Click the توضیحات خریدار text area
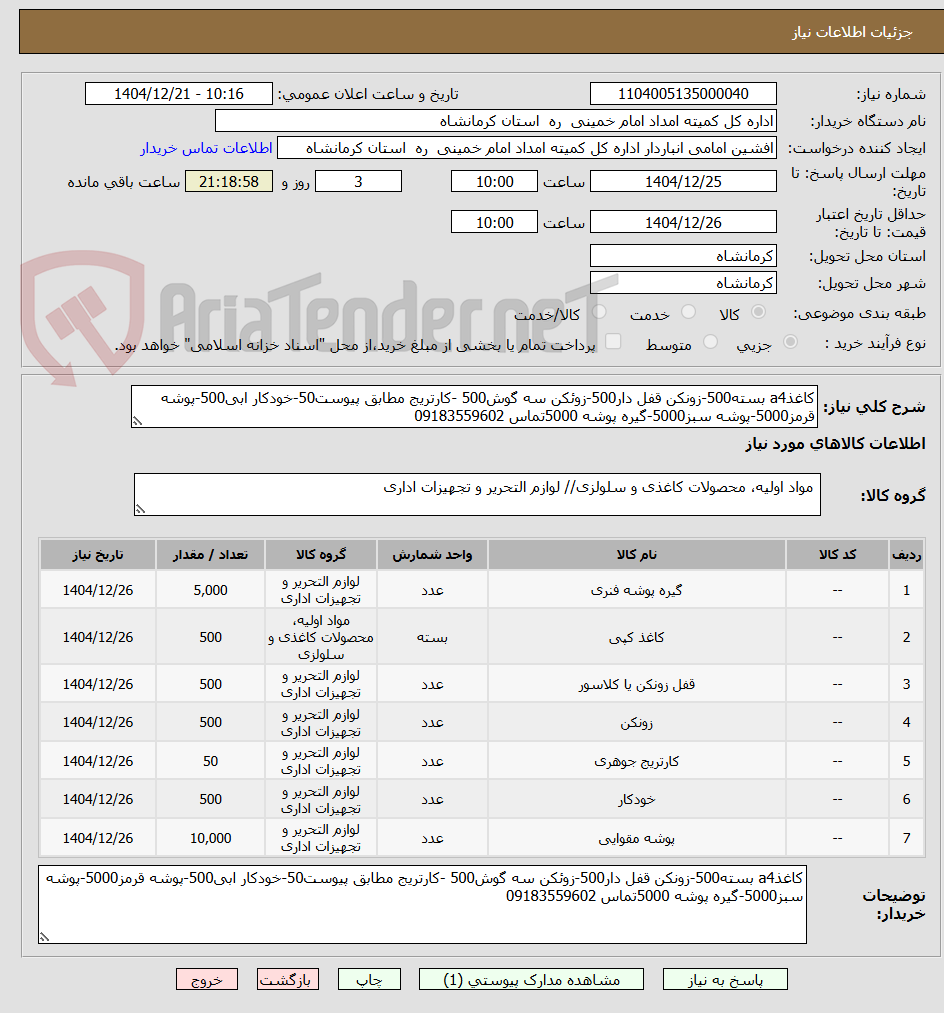Viewport: 944px width, 1013px height. coord(422,904)
